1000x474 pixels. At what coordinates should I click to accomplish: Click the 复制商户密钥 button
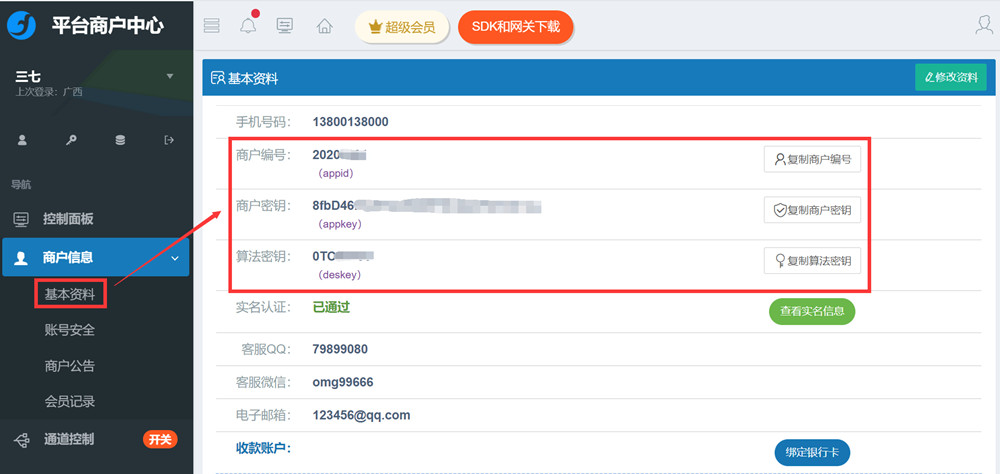(x=812, y=210)
